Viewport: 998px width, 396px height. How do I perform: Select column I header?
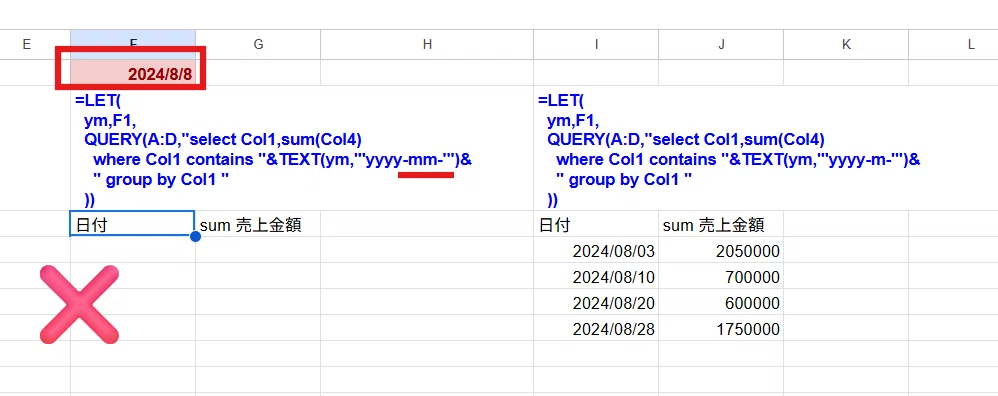pyautogui.click(x=596, y=44)
